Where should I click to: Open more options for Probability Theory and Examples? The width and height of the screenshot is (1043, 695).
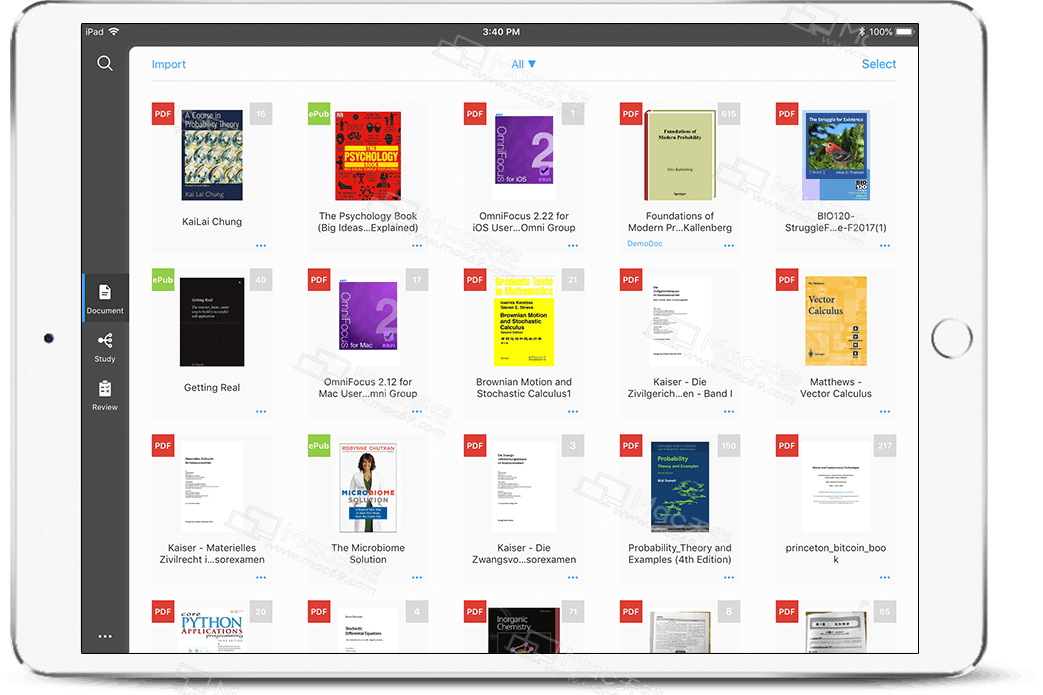point(729,577)
